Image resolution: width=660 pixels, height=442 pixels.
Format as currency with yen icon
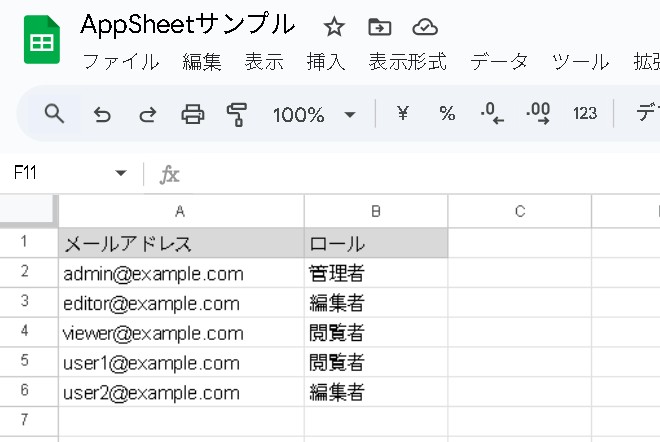[x=403, y=114]
